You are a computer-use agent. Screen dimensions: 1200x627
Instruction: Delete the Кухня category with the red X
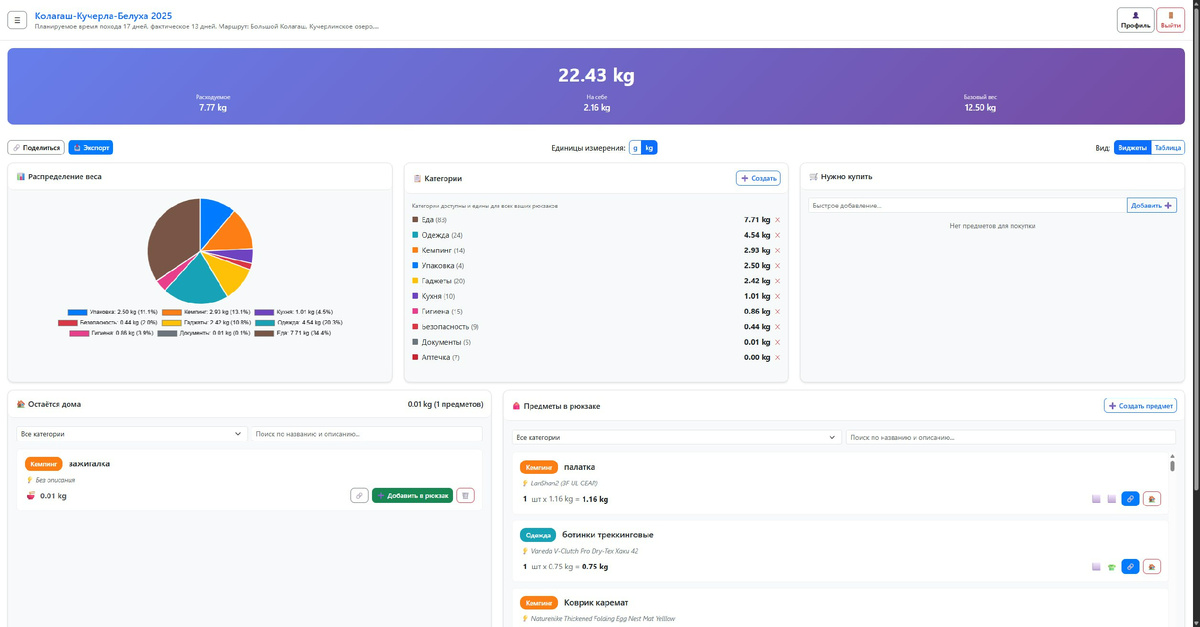(x=777, y=296)
